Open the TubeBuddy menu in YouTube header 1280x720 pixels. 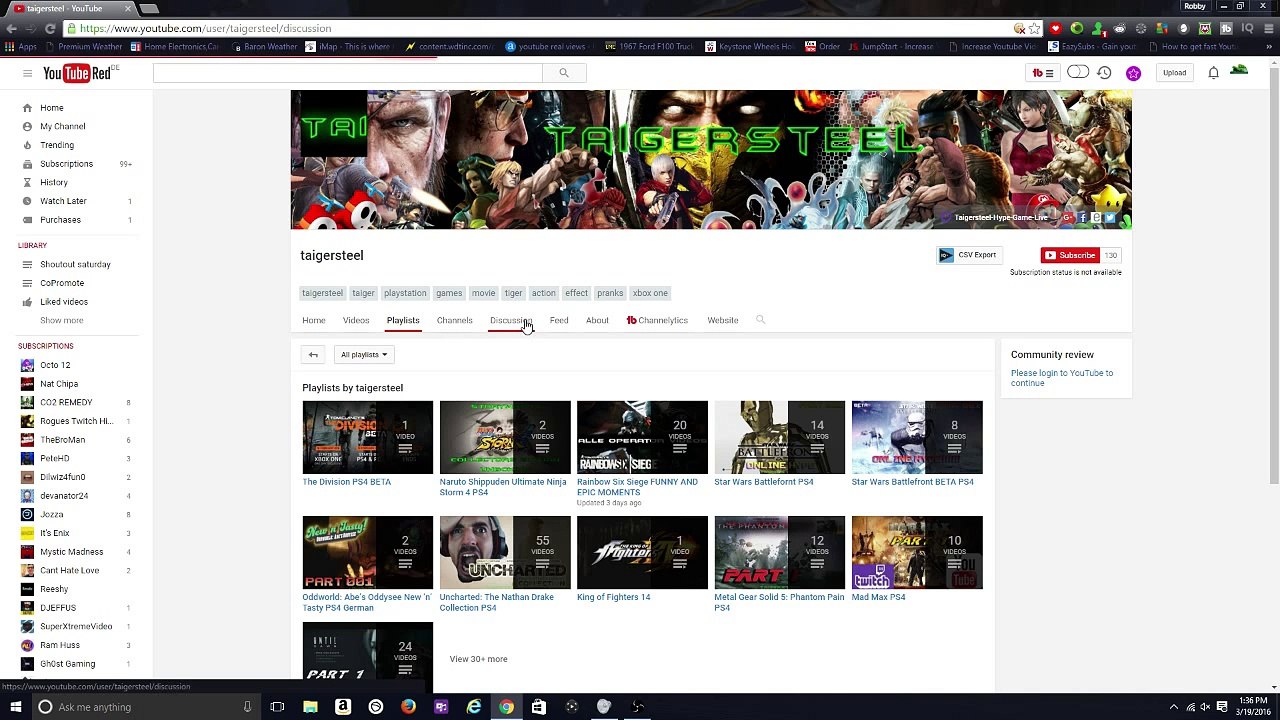click(1043, 73)
